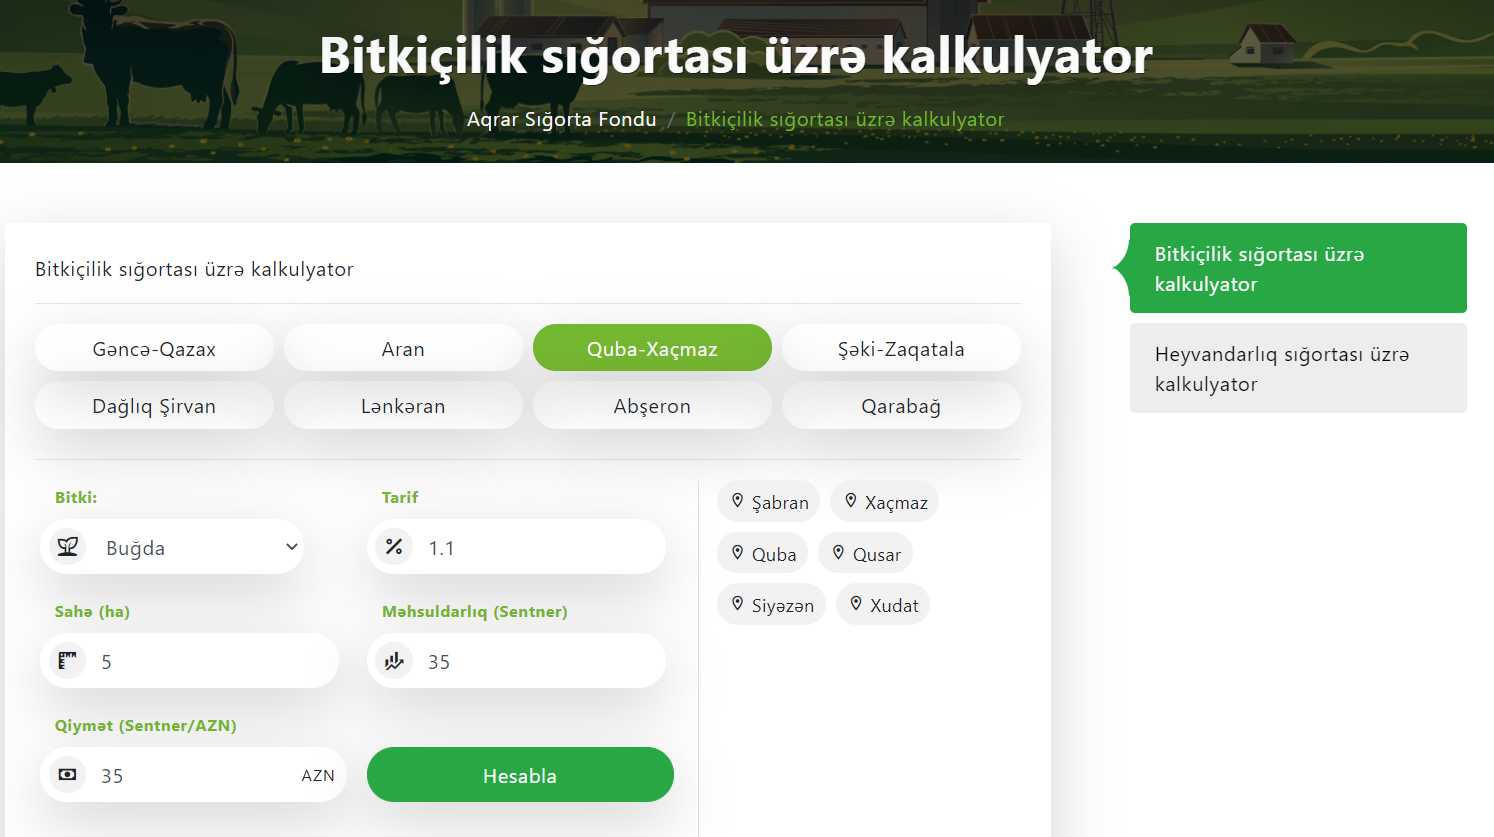Select the Xaçmaz district chip
1494x837 pixels.
(x=885, y=502)
